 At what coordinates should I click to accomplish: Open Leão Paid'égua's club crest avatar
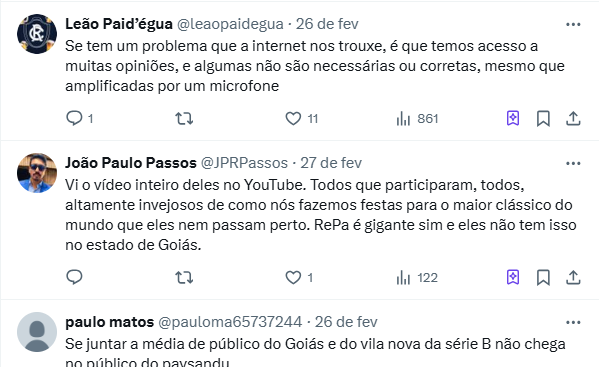coord(37,34)
